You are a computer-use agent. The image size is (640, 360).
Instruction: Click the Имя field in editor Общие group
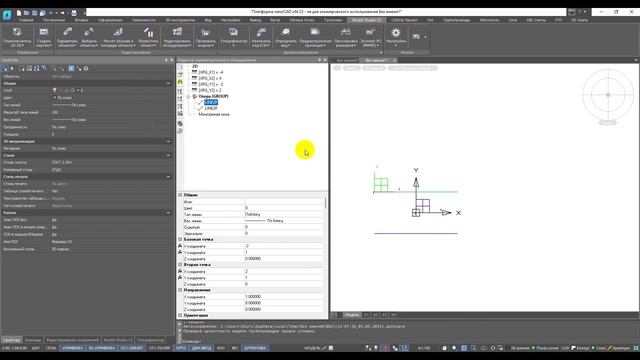point(284,202)
